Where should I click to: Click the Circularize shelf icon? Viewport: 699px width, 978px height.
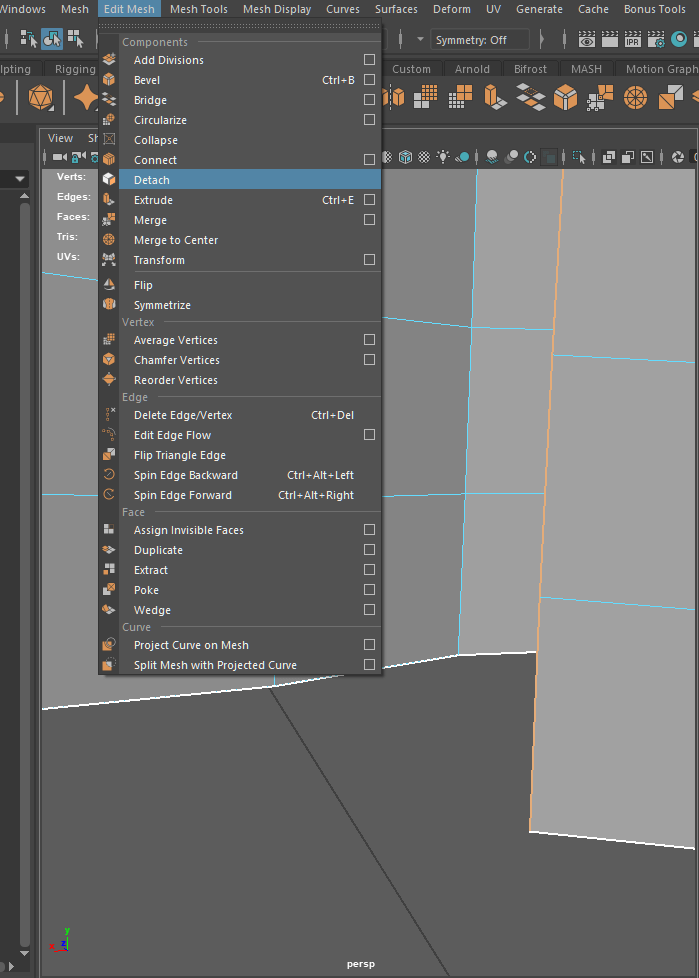point(636,97)
